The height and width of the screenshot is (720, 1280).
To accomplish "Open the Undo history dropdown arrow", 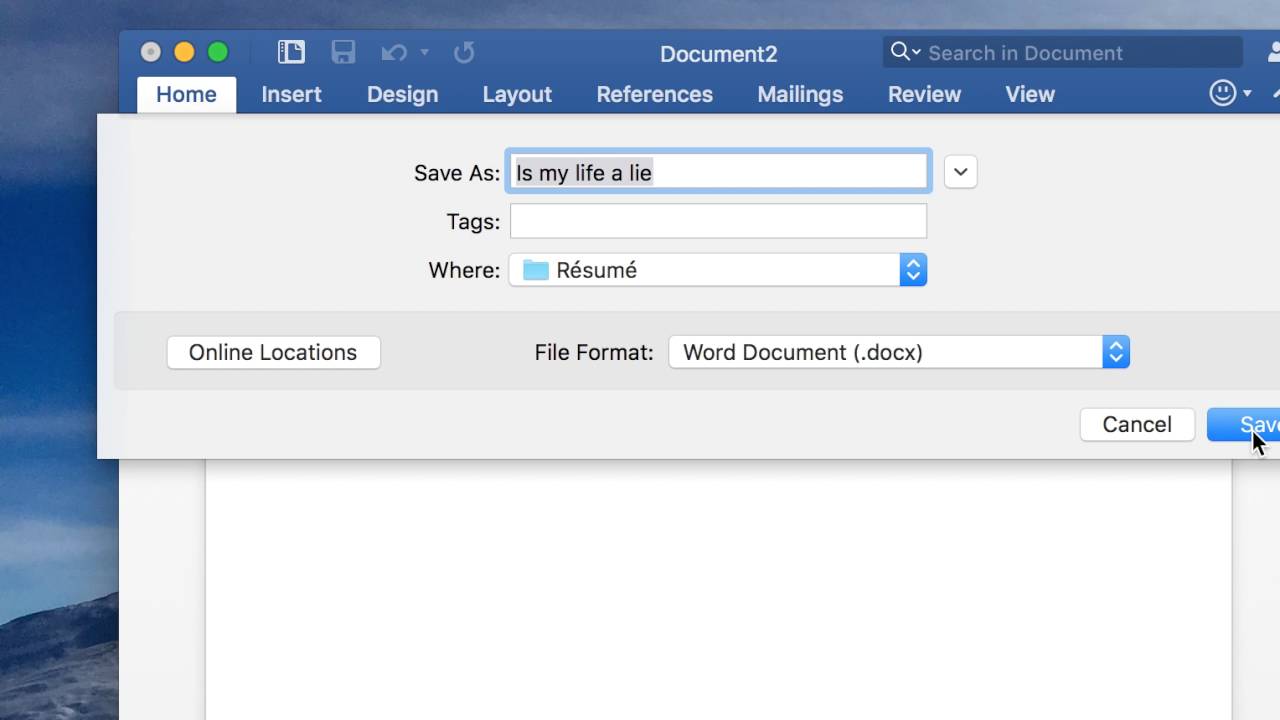I will [425, 53].
